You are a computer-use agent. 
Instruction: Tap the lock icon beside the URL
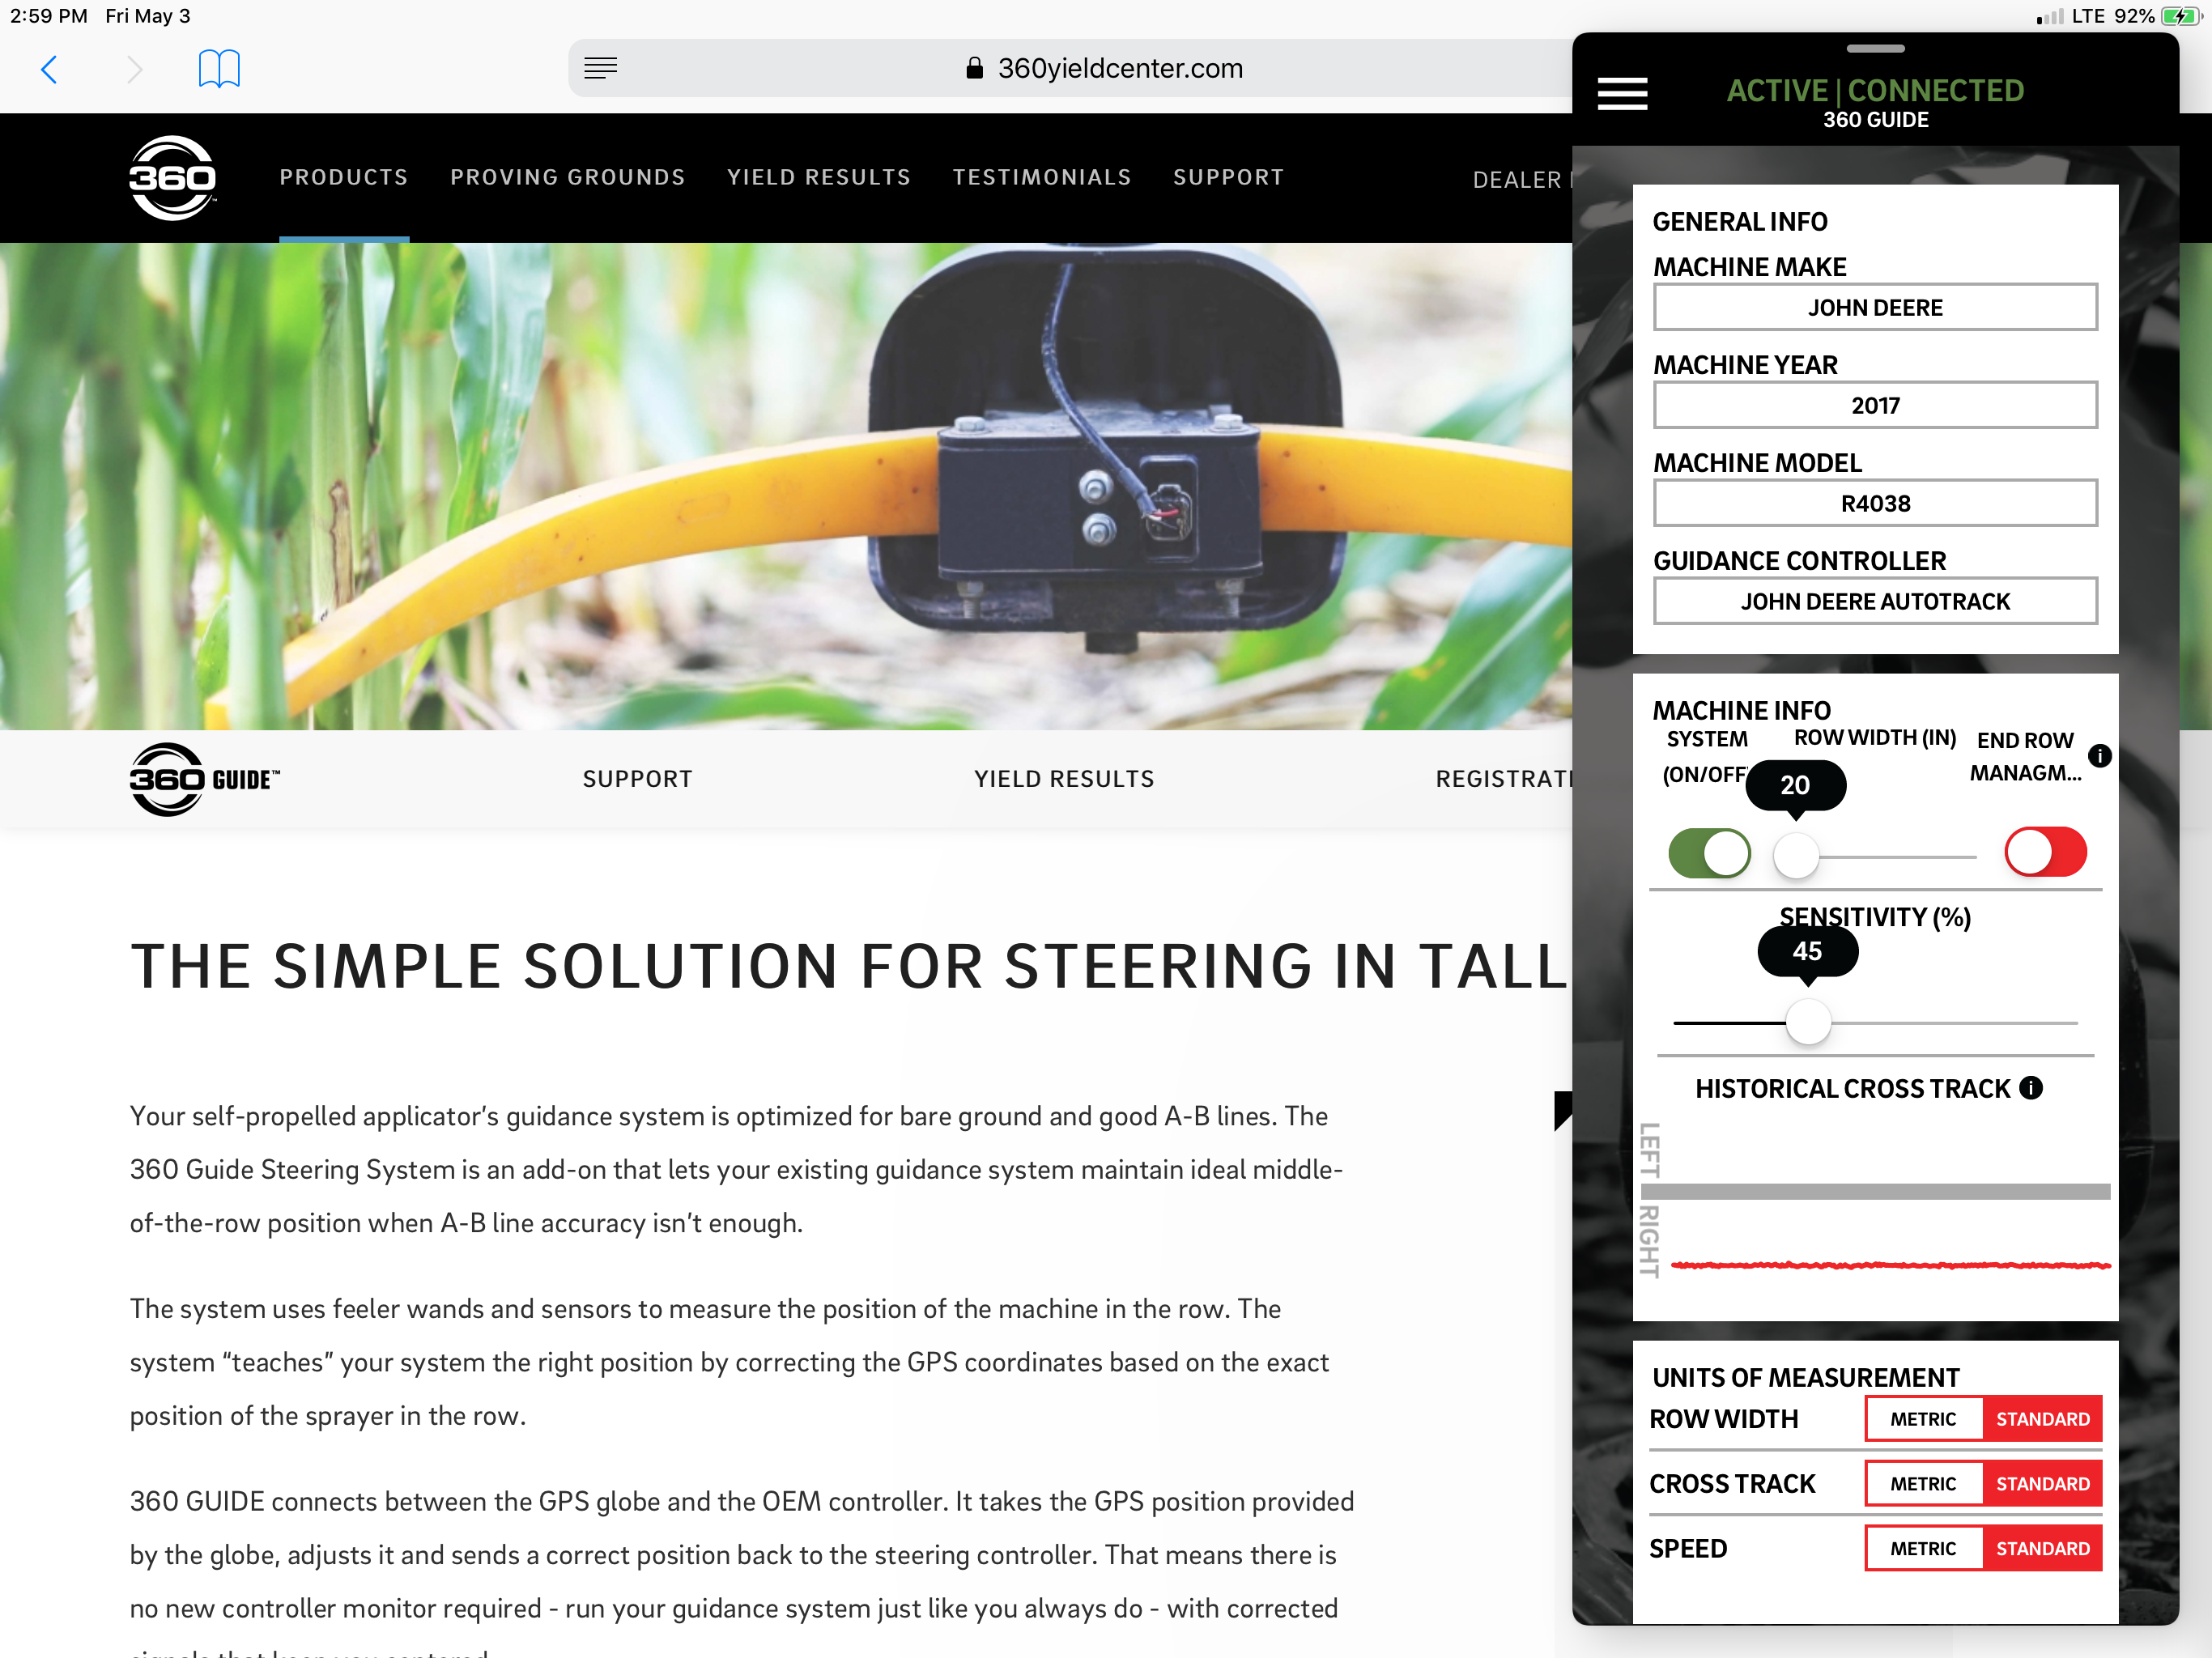(x=974, y=68)
